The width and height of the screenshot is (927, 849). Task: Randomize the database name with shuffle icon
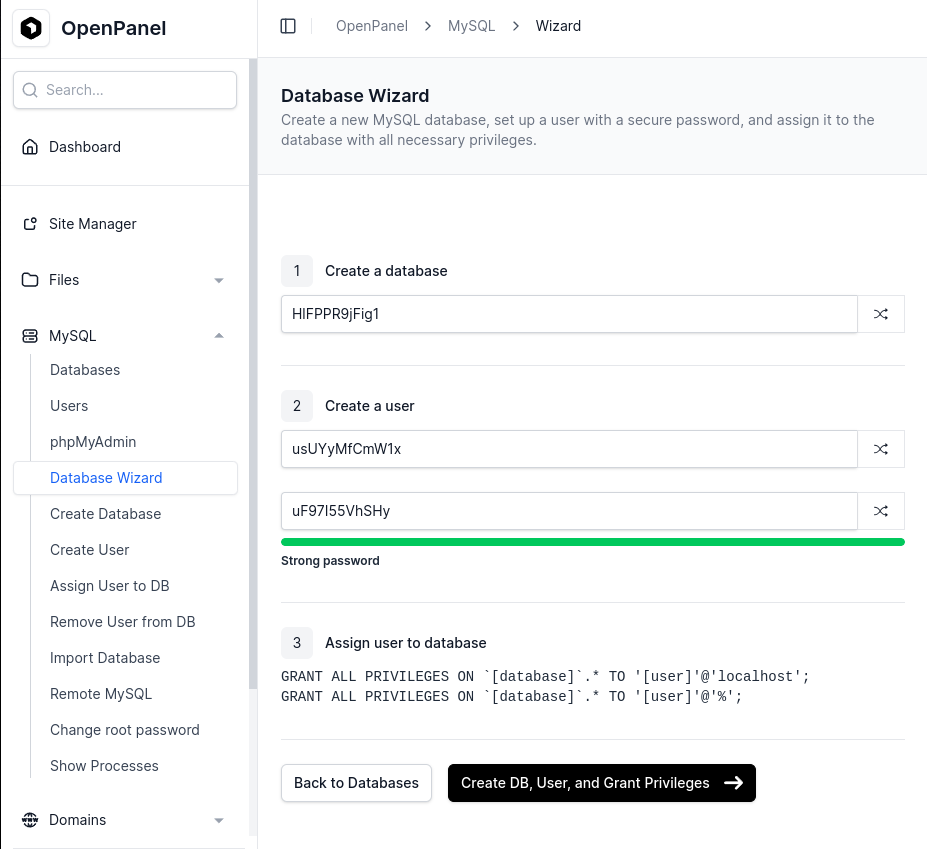pyautogui.click(x=881, y=314)
